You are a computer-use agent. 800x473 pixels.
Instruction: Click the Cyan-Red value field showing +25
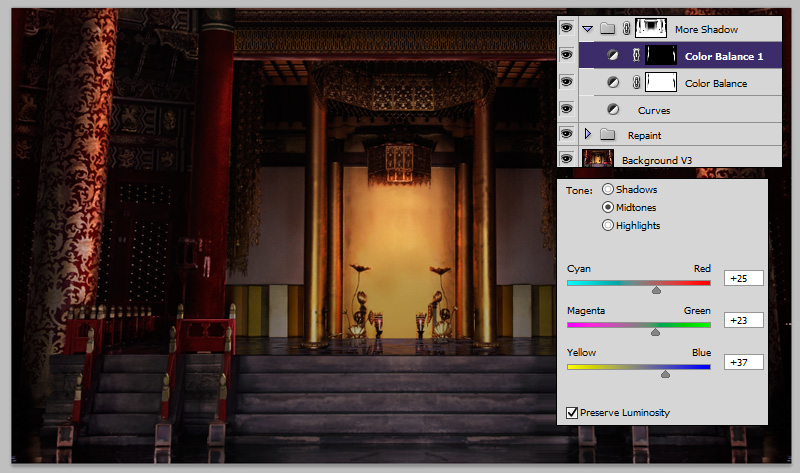pos(743,278)
